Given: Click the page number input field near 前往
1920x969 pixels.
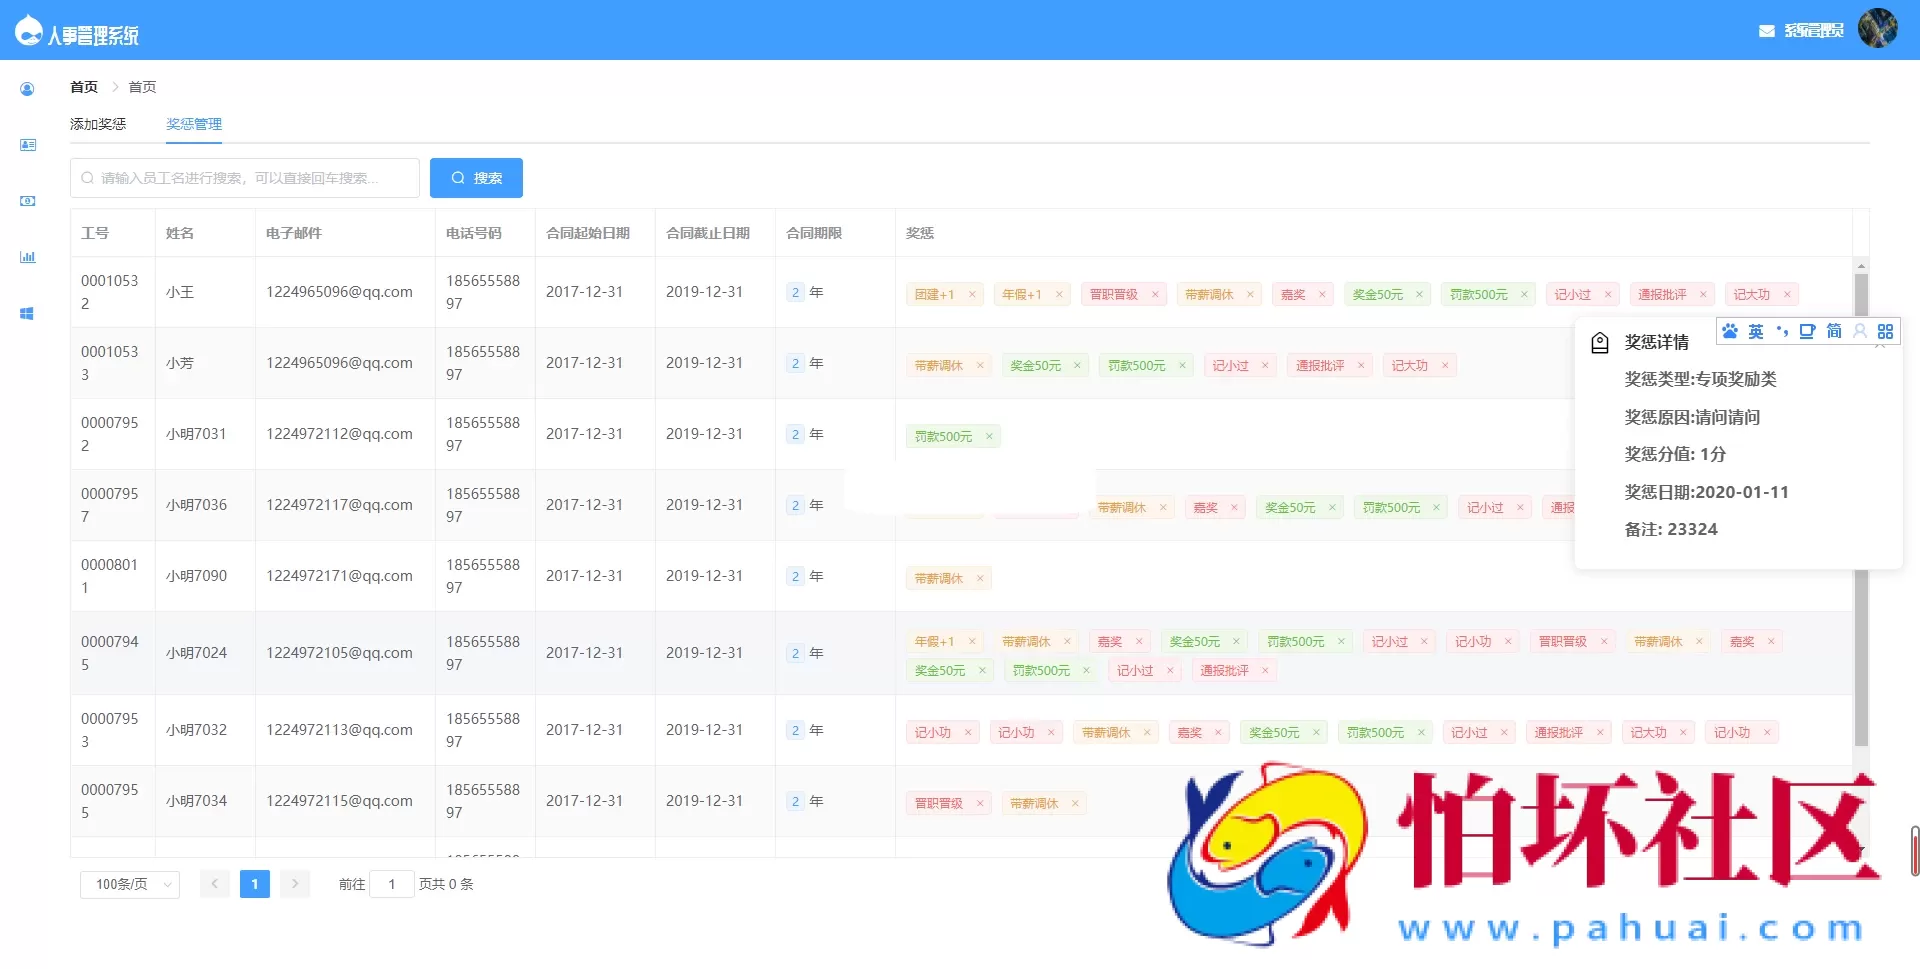Looking at the screenshot, I should coord(391,884).
